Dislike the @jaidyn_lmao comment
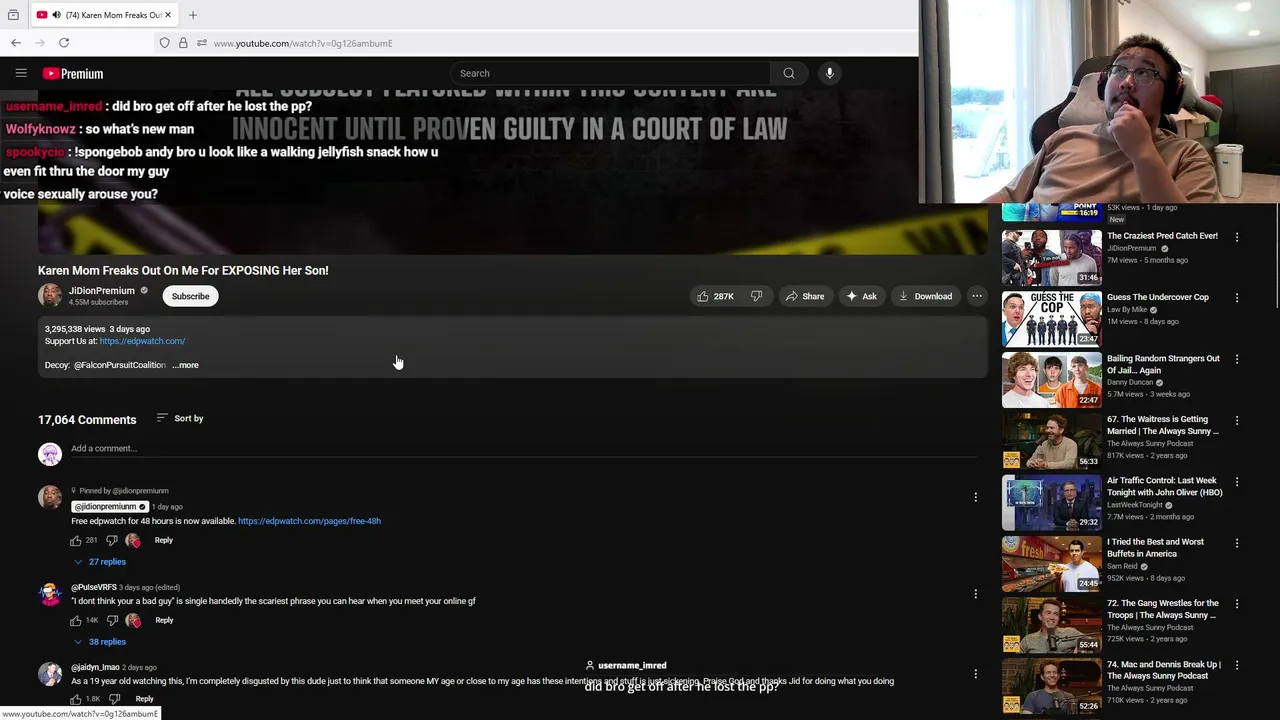This screenshot has height=720, width=1280. [x=113, y=699]
